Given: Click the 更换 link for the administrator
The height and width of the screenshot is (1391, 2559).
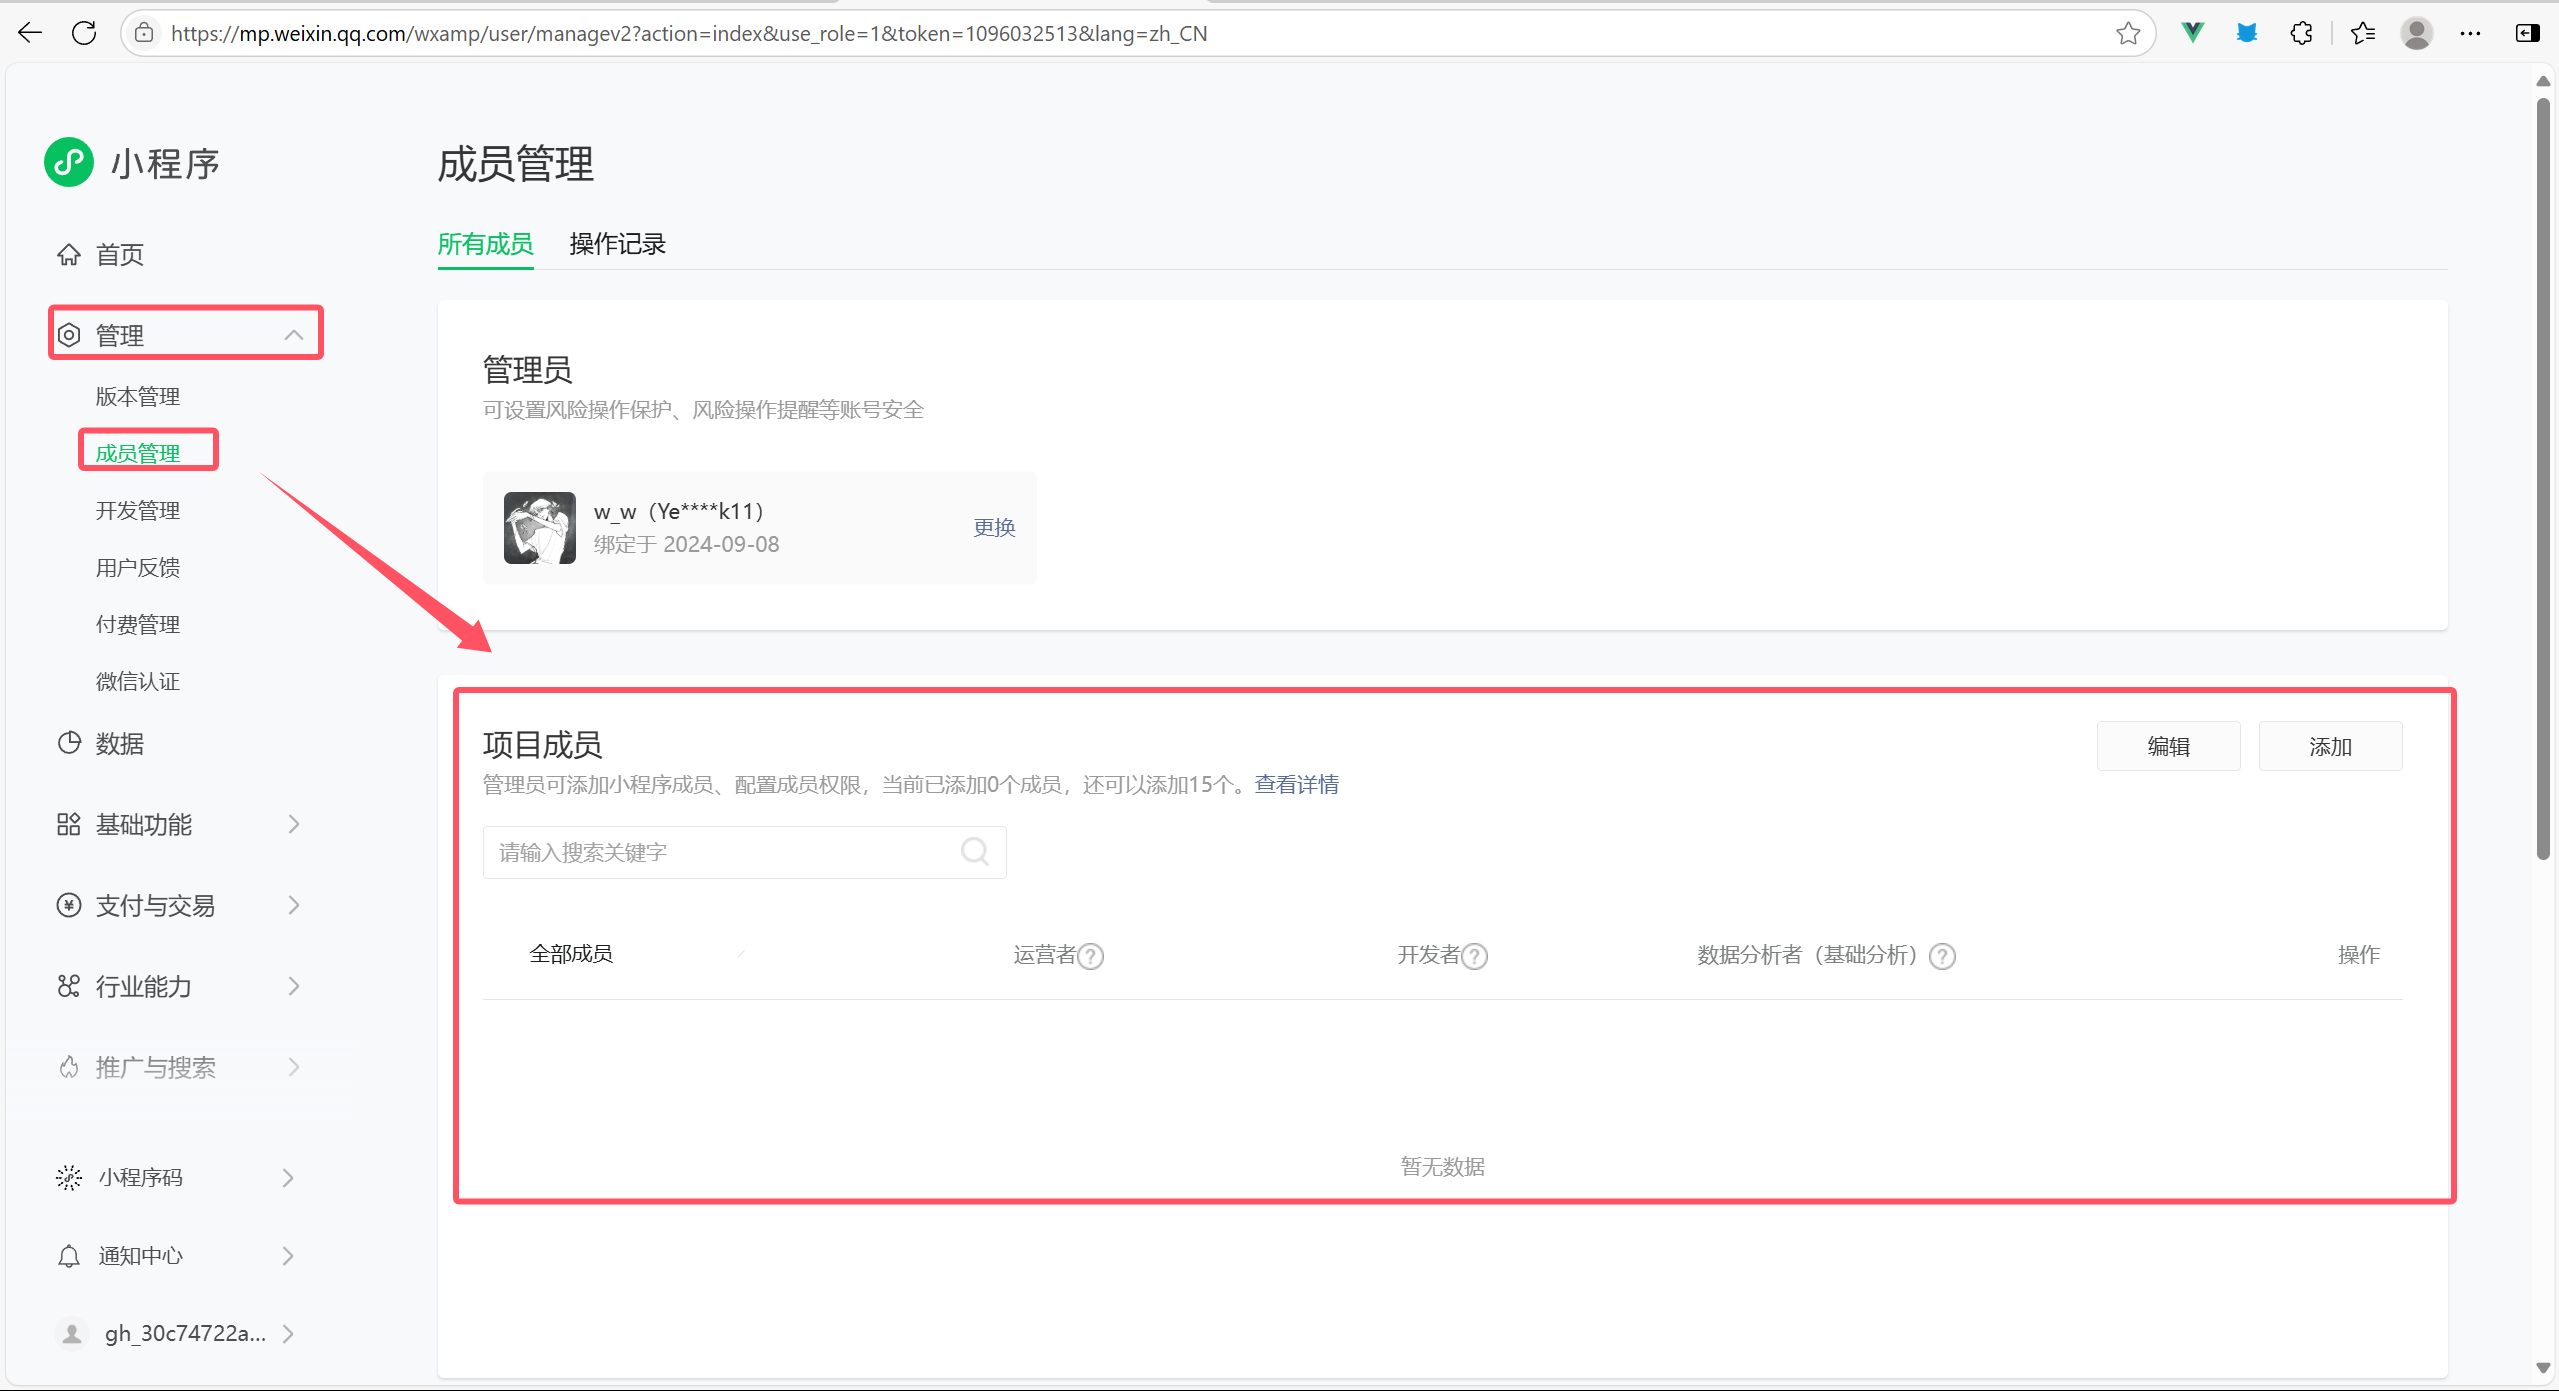Looking at the screenshot, I should pos(994,527).
